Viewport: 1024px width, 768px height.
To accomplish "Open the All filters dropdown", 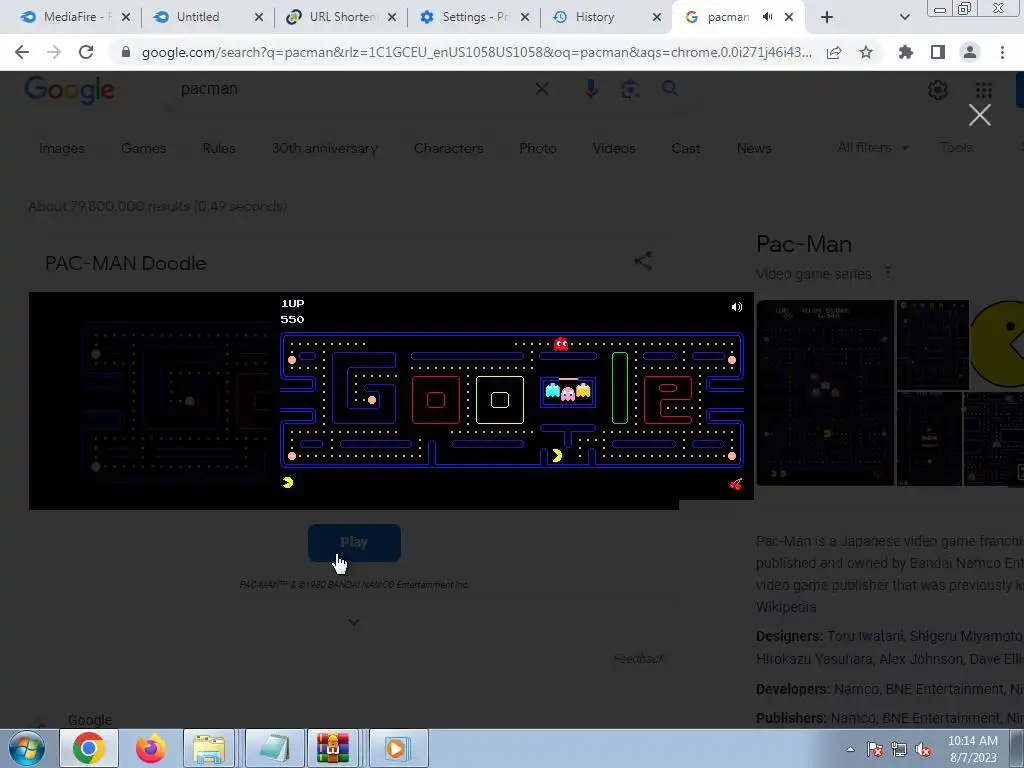I will (872, 148).
